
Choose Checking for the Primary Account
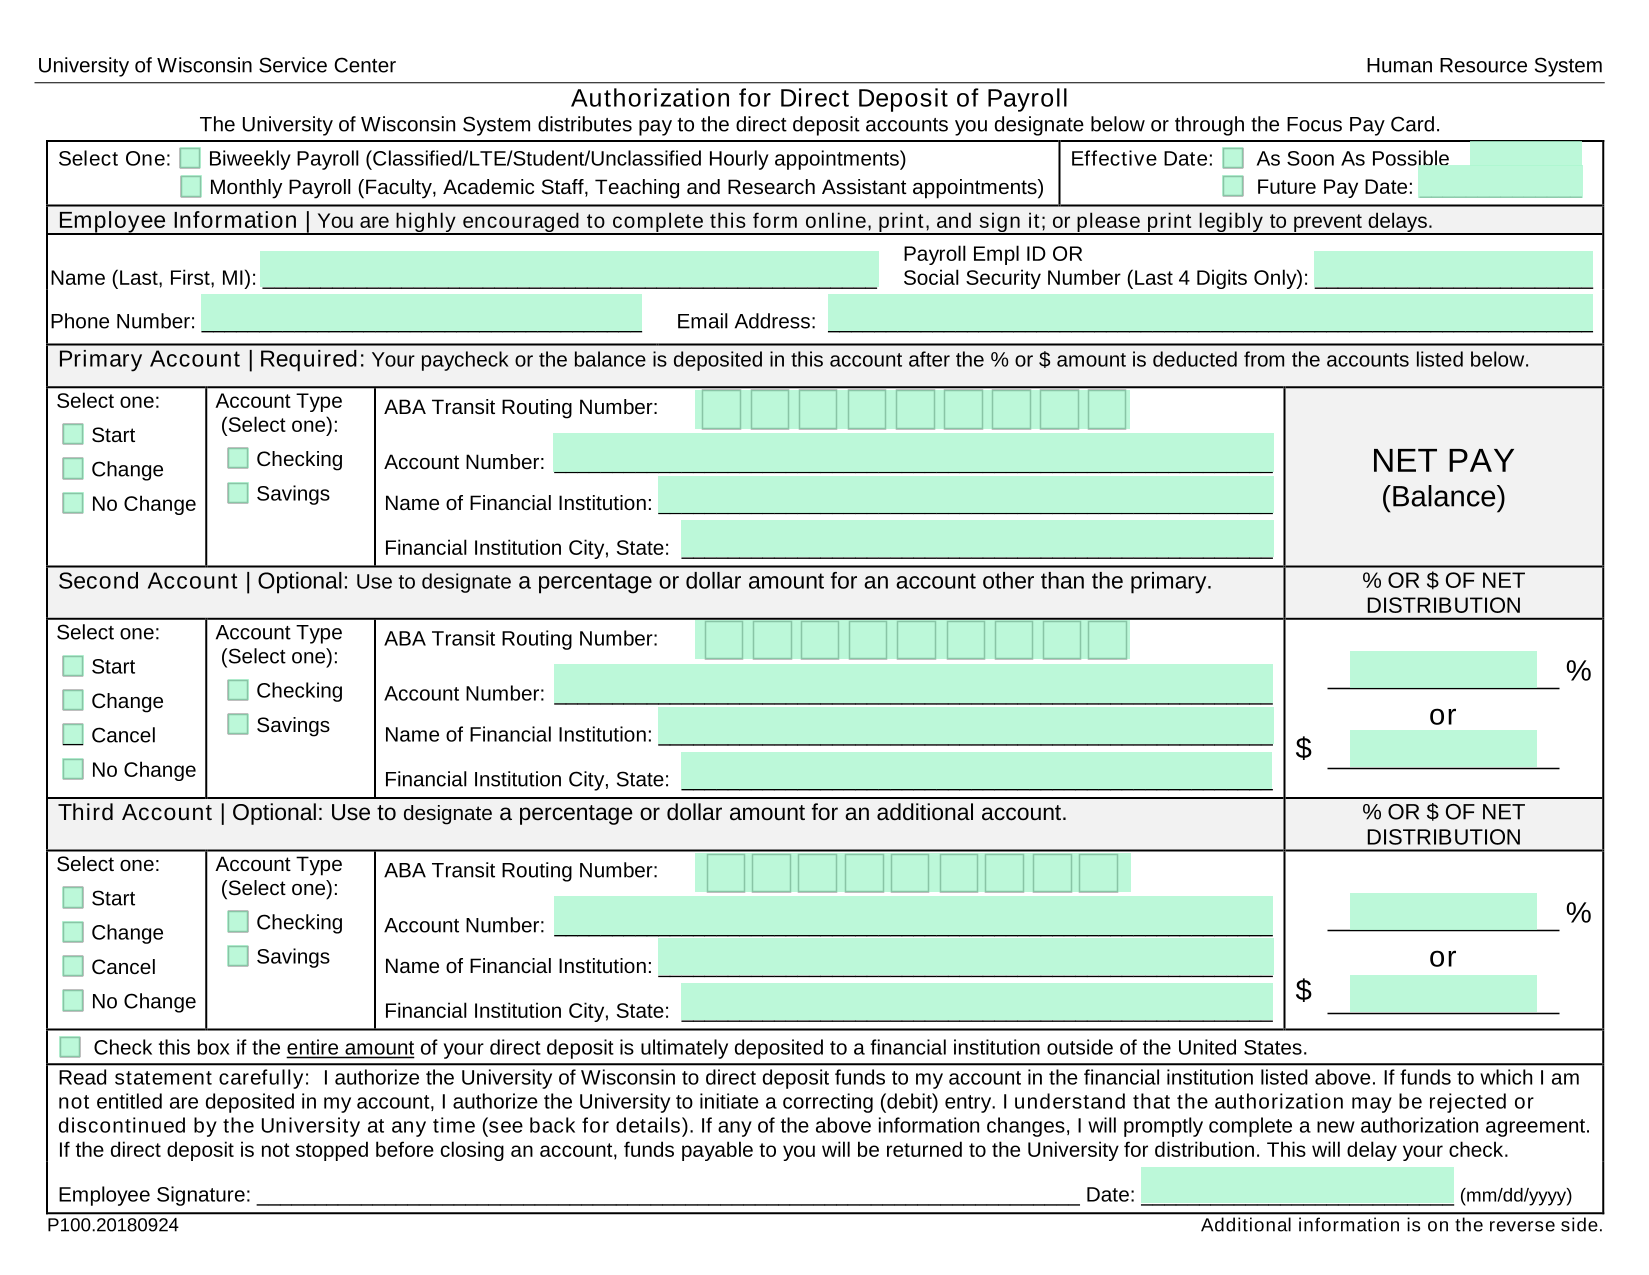coord(238,459)
